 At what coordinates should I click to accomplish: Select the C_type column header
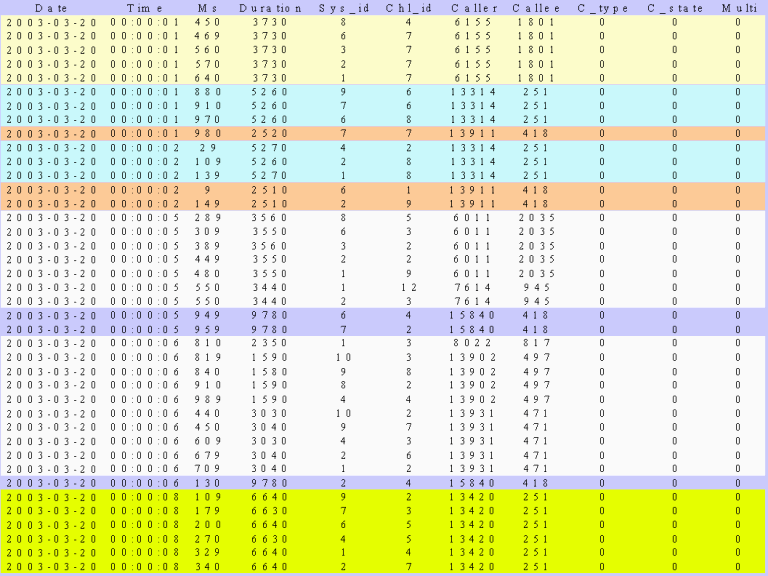(x=602, y=7)
